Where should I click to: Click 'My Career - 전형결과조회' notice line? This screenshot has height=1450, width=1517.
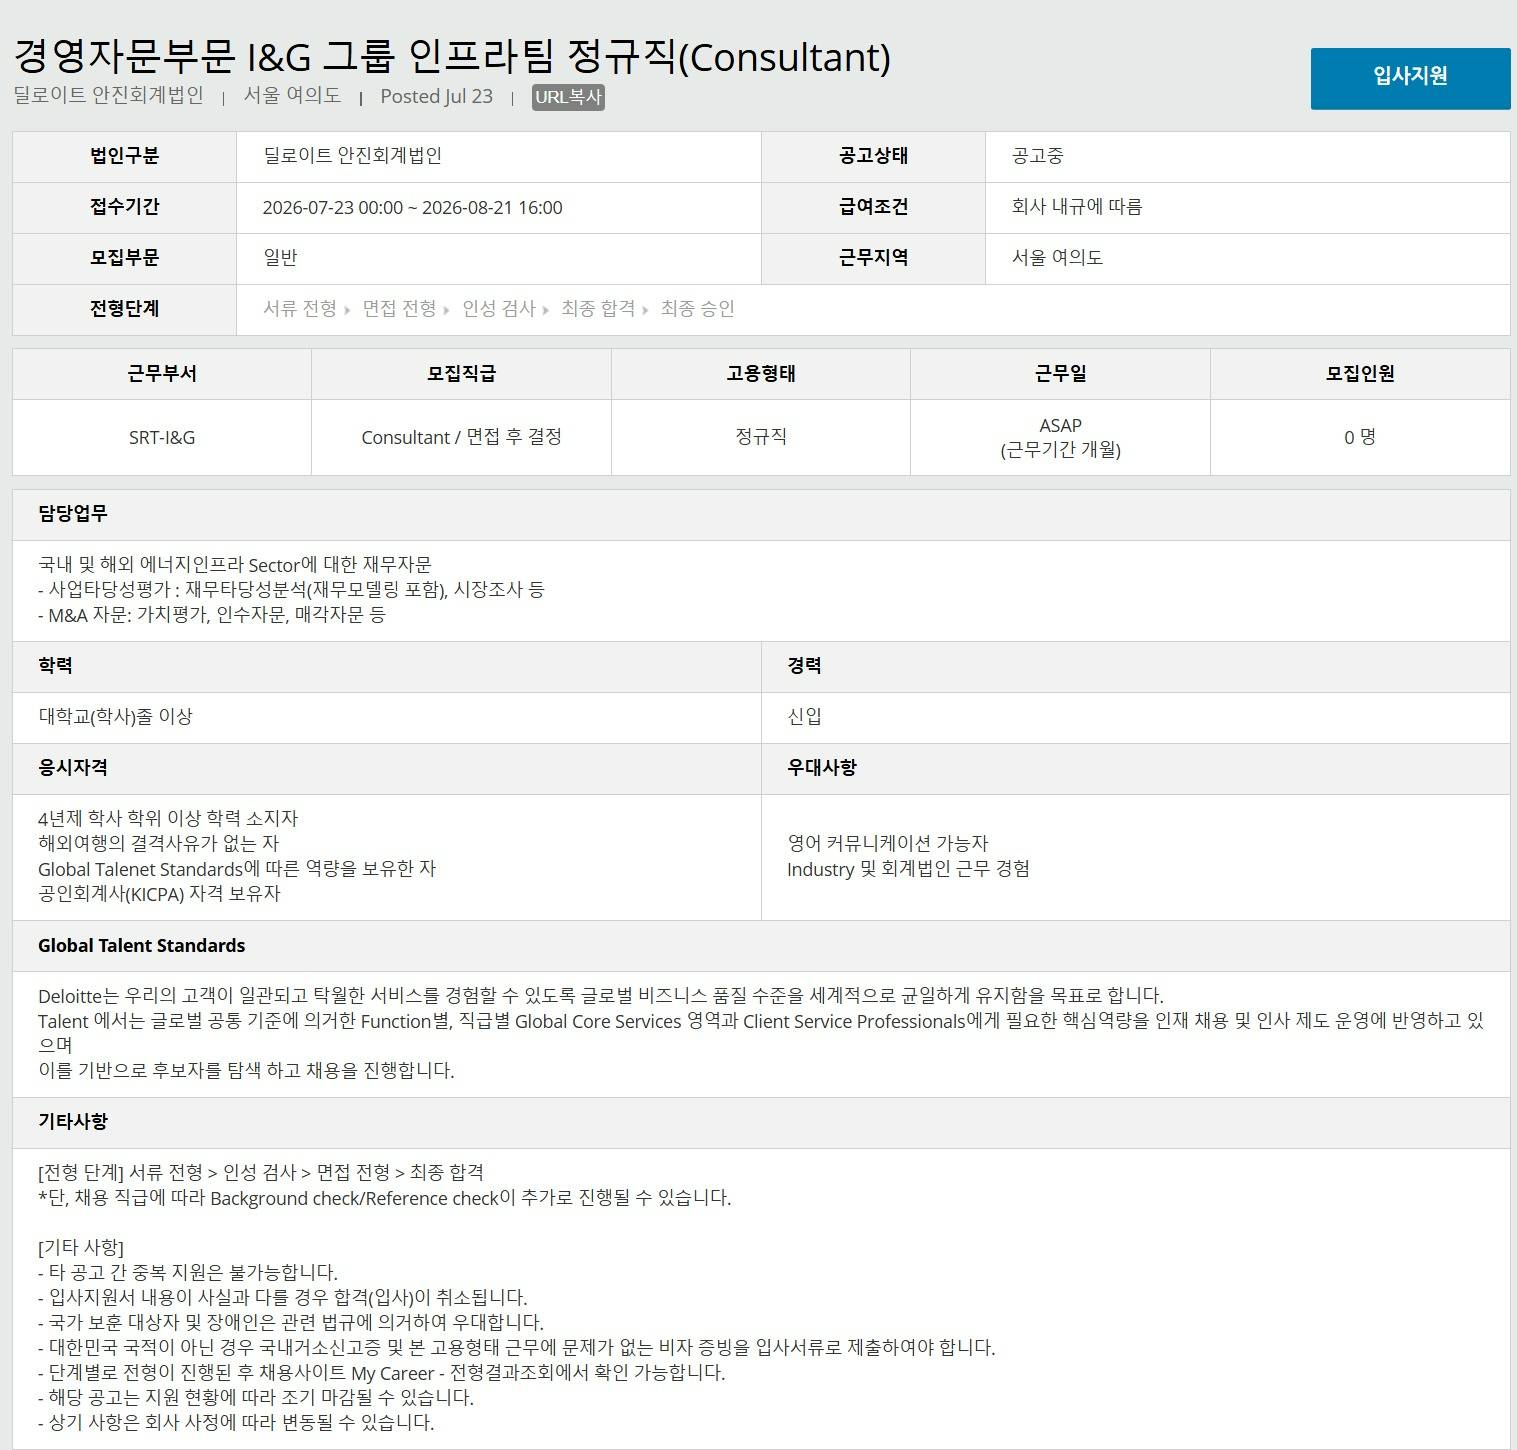(x=382, y=1373)
